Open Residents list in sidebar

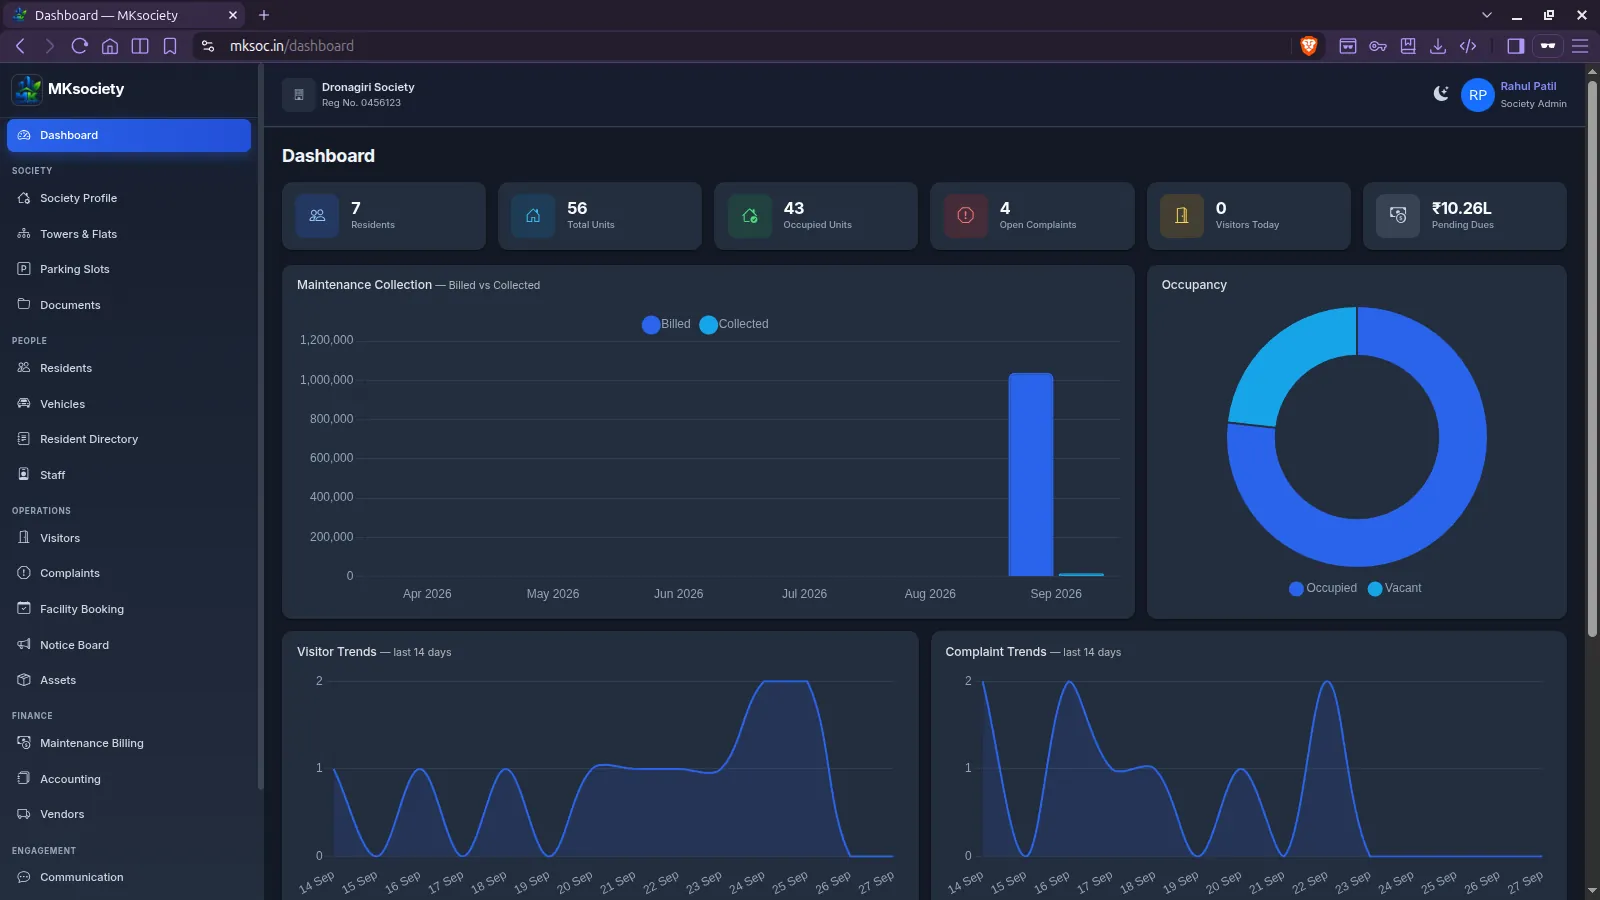[129, 368]
